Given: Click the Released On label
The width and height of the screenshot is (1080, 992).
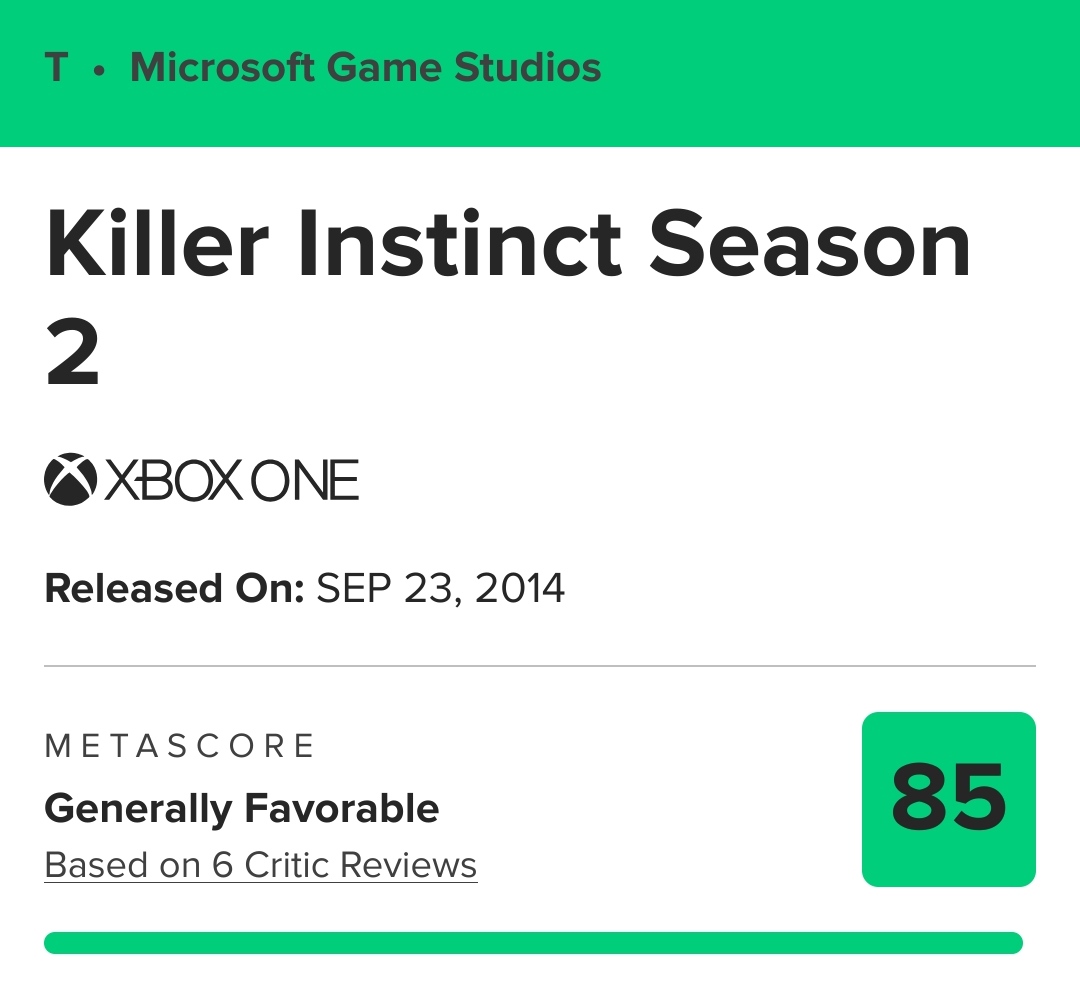Looking at the screenshot, I should coord(174,588).
